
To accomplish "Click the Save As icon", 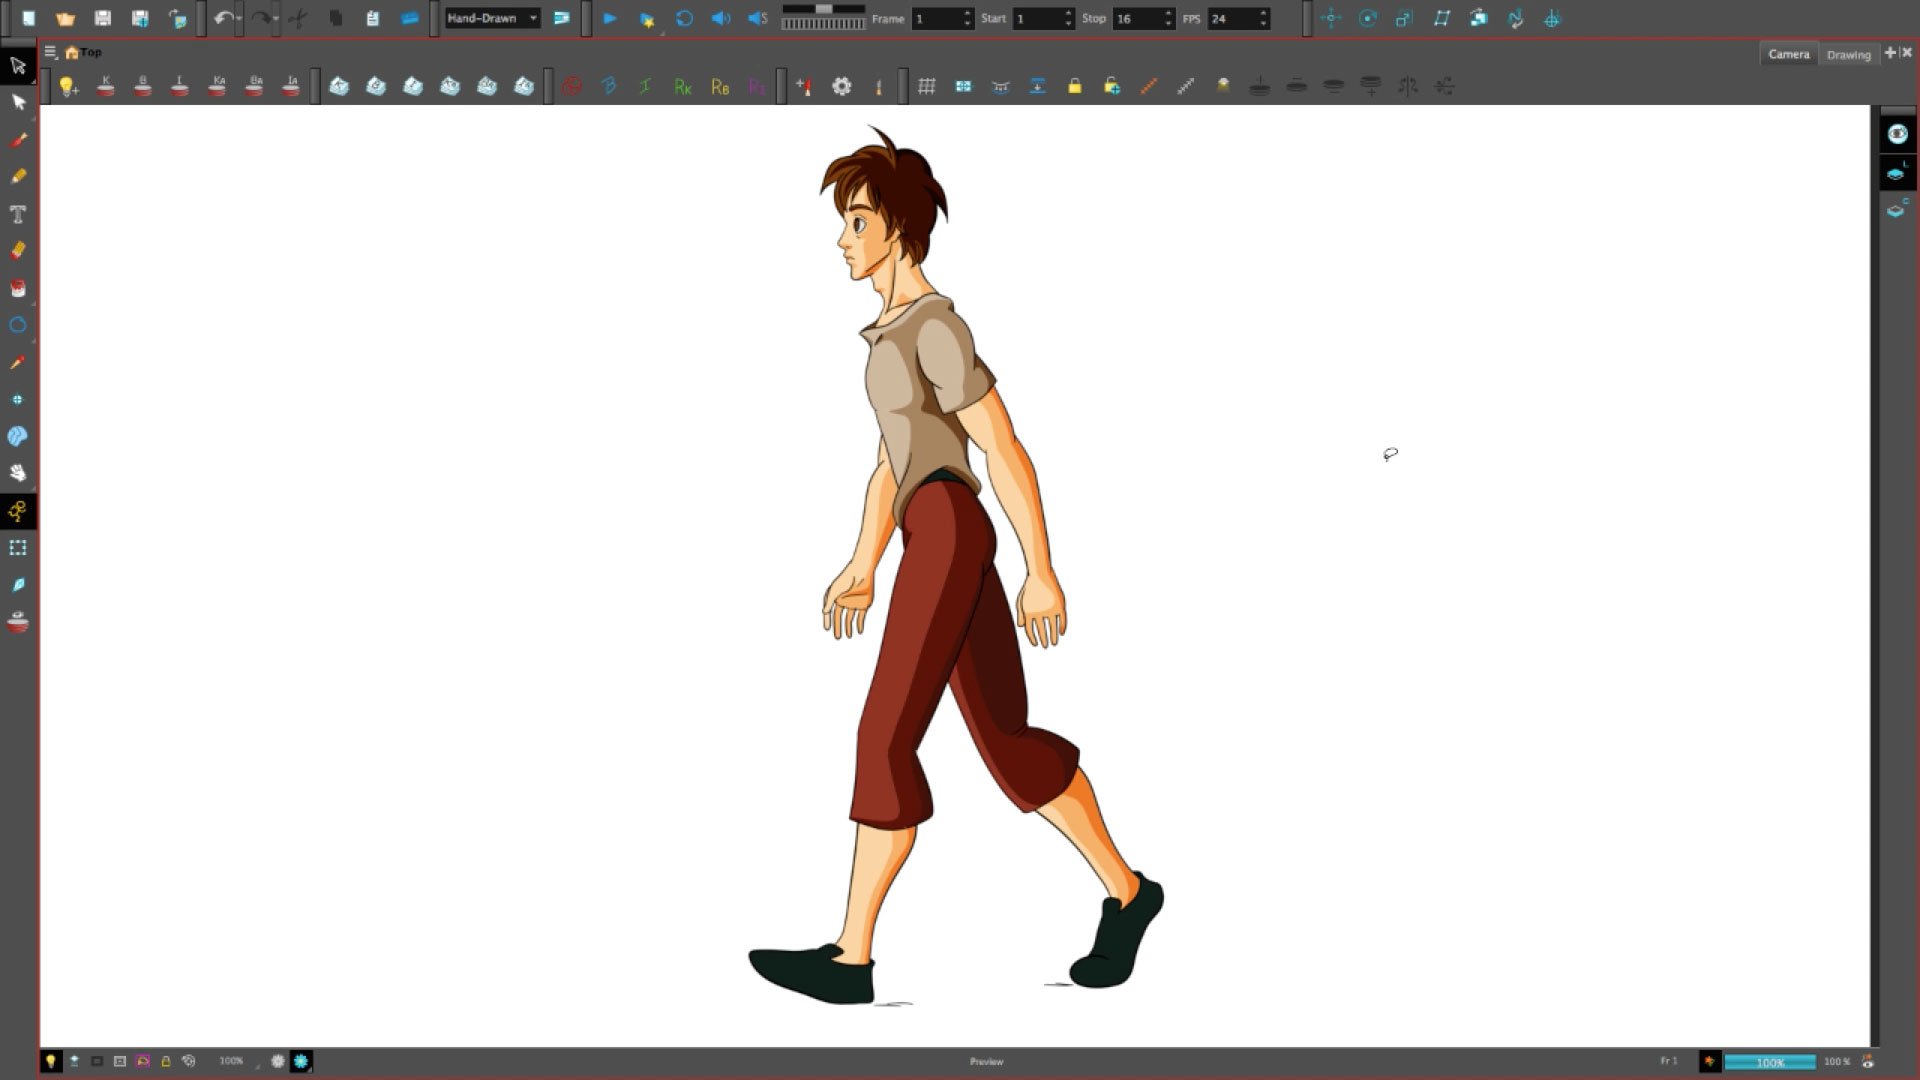I will click(140, 18).
